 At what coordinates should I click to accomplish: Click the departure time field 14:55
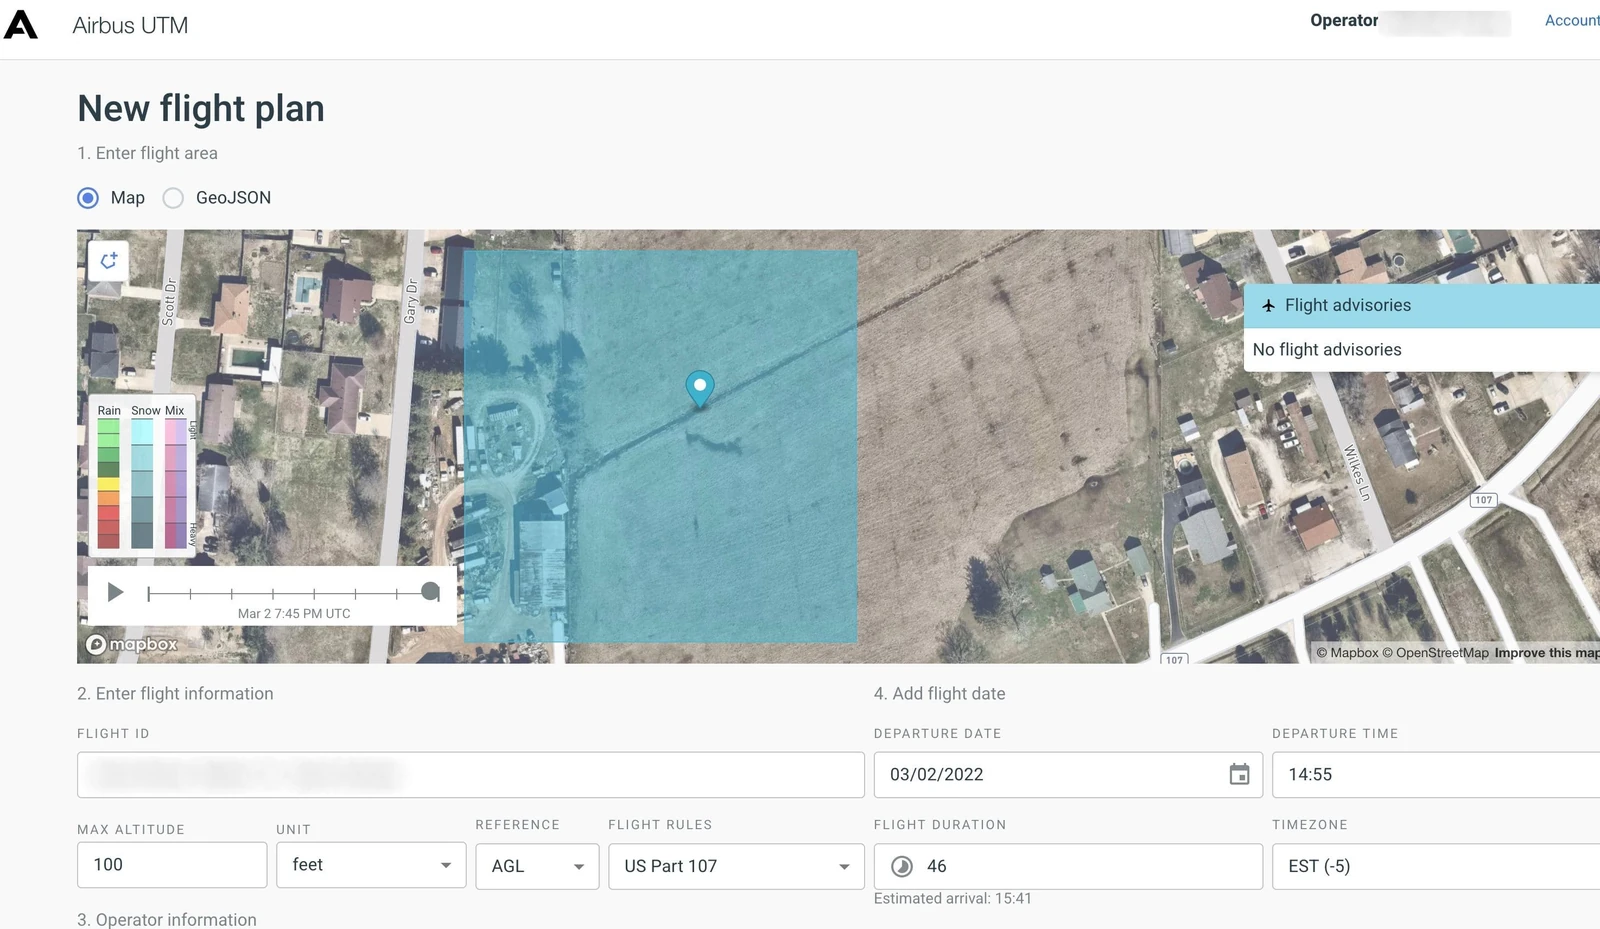[1436, 775]
